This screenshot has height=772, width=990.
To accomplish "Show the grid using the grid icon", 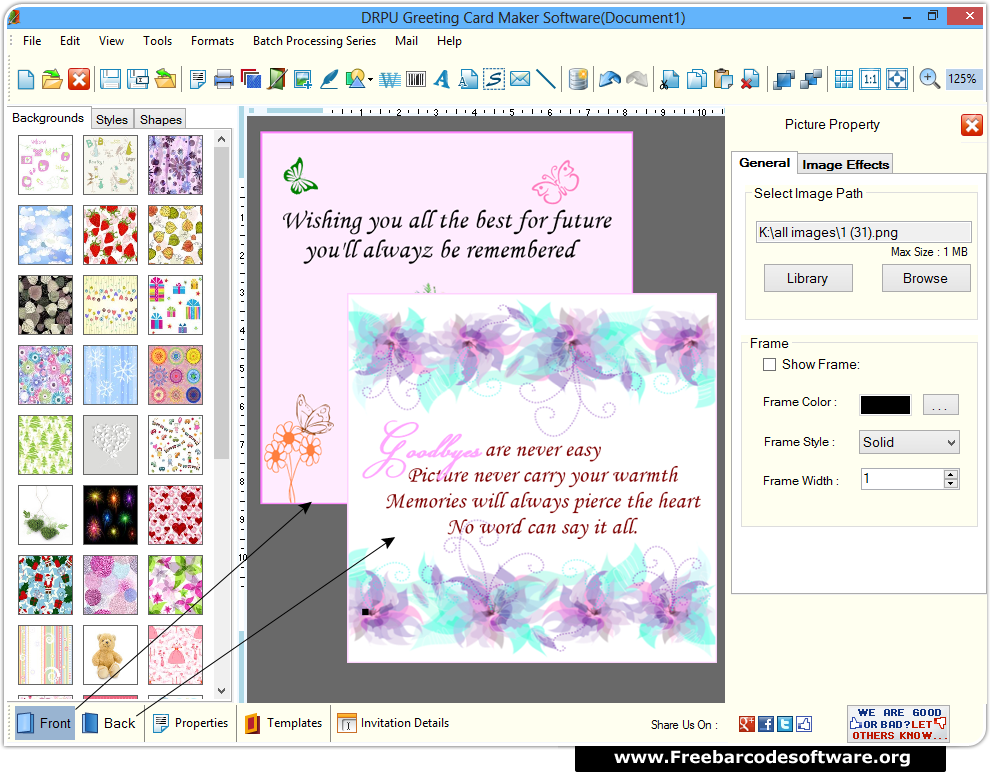I will tap(844, 80).
